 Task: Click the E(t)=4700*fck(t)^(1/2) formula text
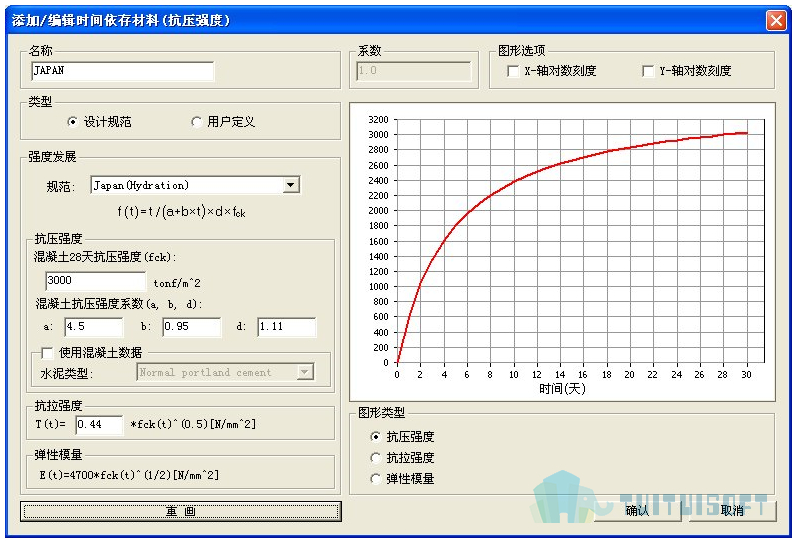pos(129,475)
